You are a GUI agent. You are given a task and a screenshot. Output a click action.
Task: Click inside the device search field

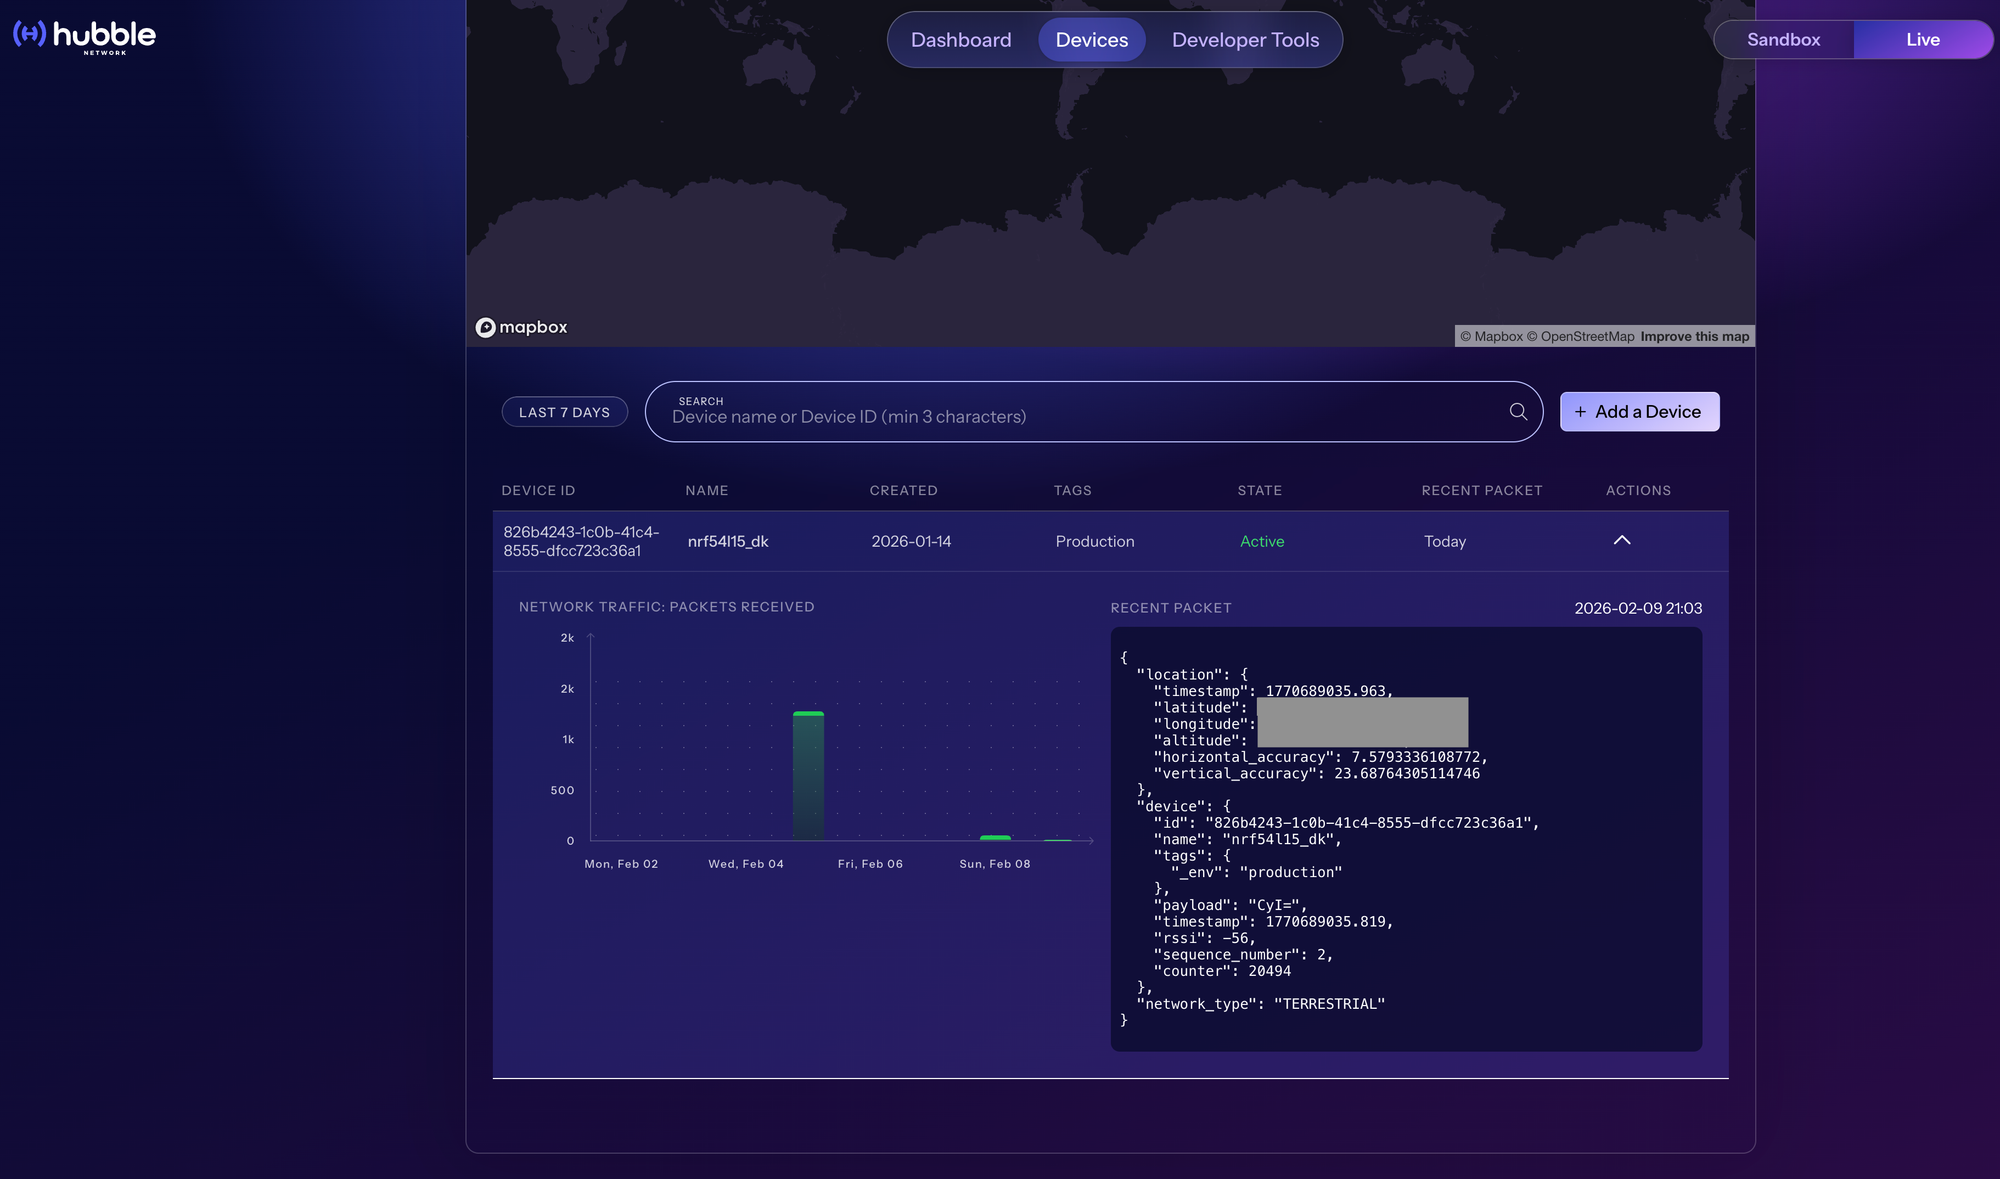[x=1000, y=416]
